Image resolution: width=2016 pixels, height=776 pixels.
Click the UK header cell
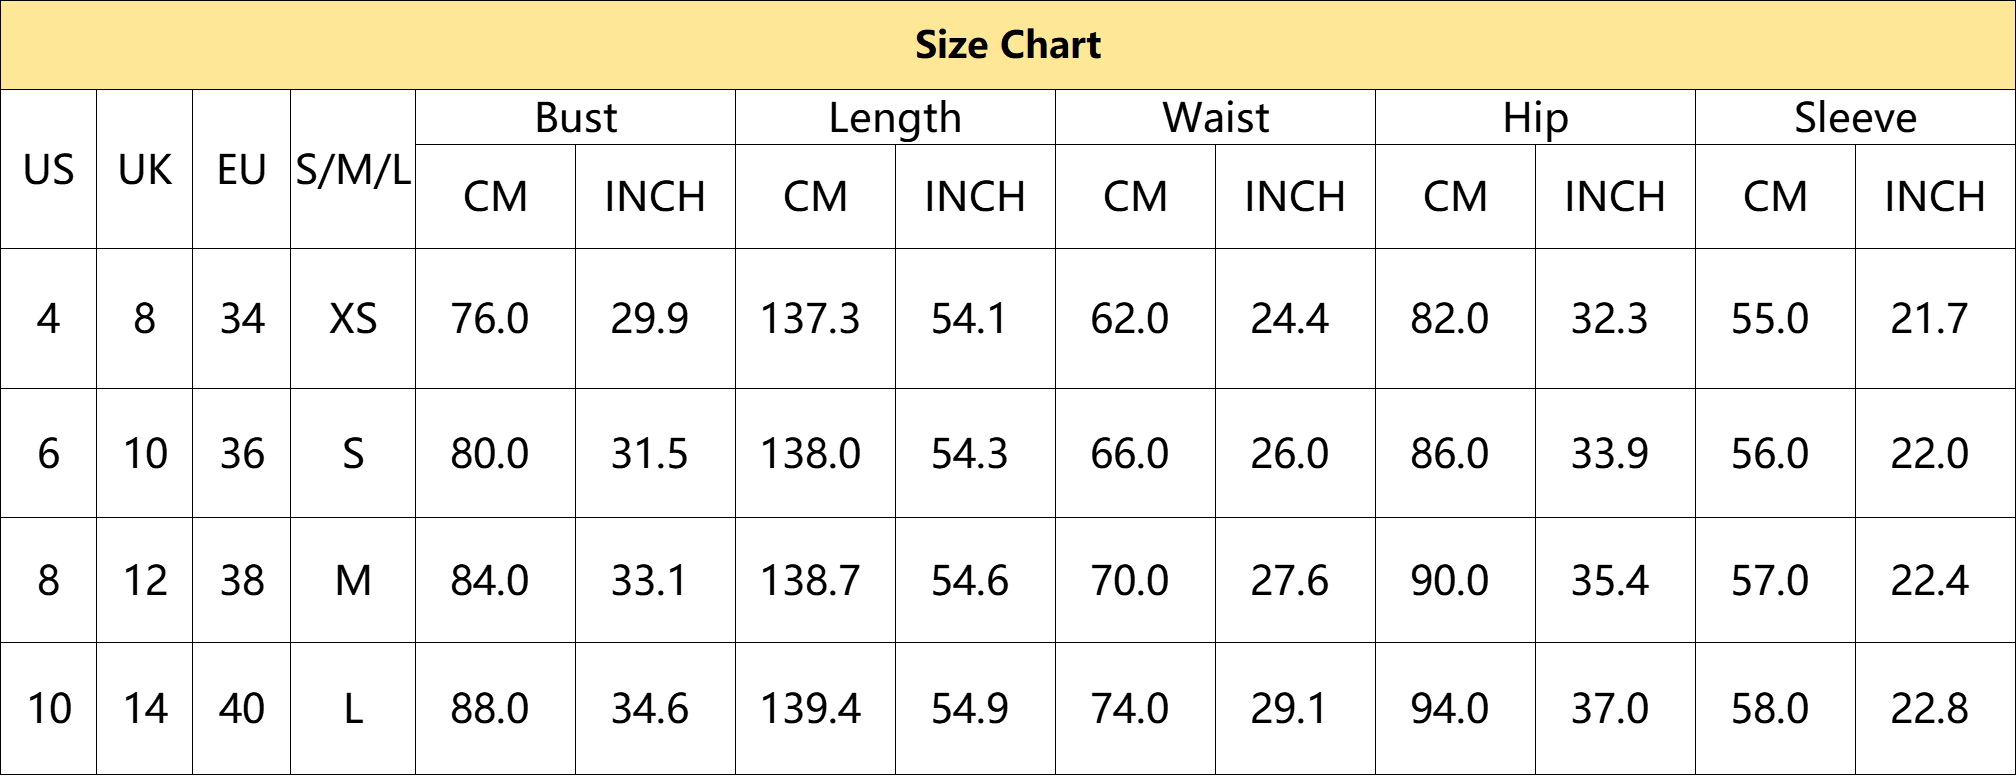(x=144, y=170)
